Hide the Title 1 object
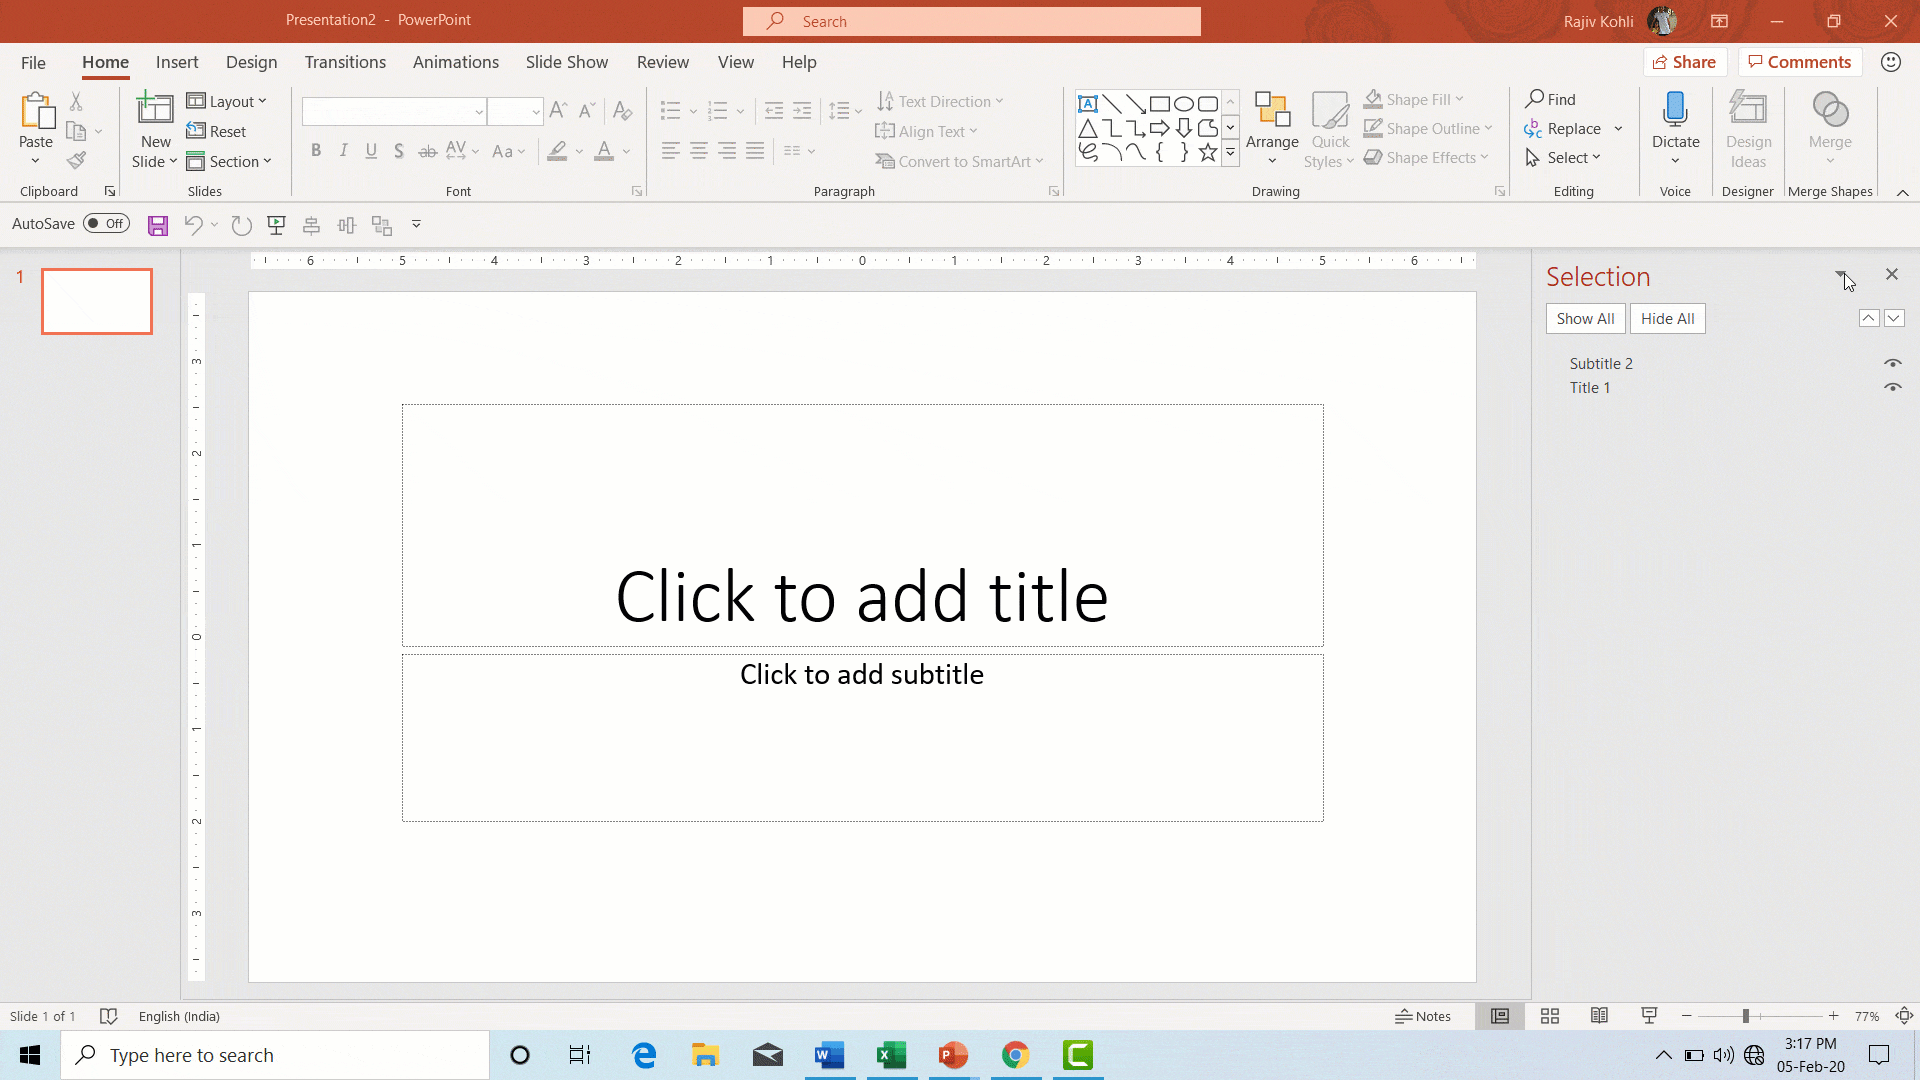The image size is (1920, 1080). pos(1893,388)
